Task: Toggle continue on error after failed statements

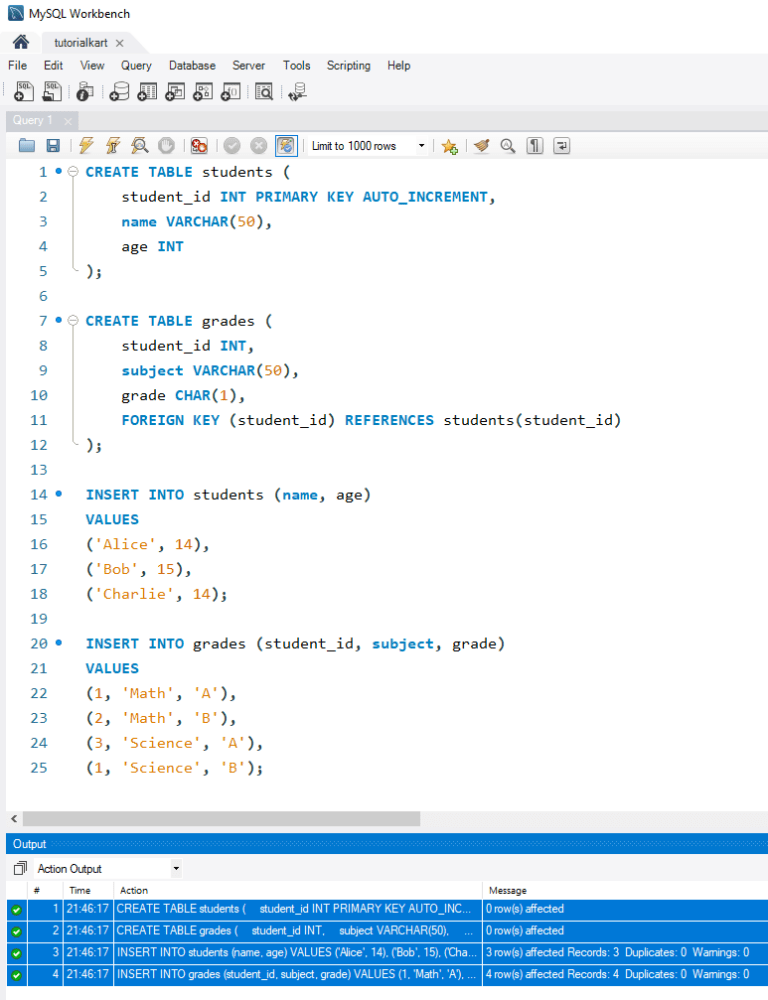Action: (199, 146)
